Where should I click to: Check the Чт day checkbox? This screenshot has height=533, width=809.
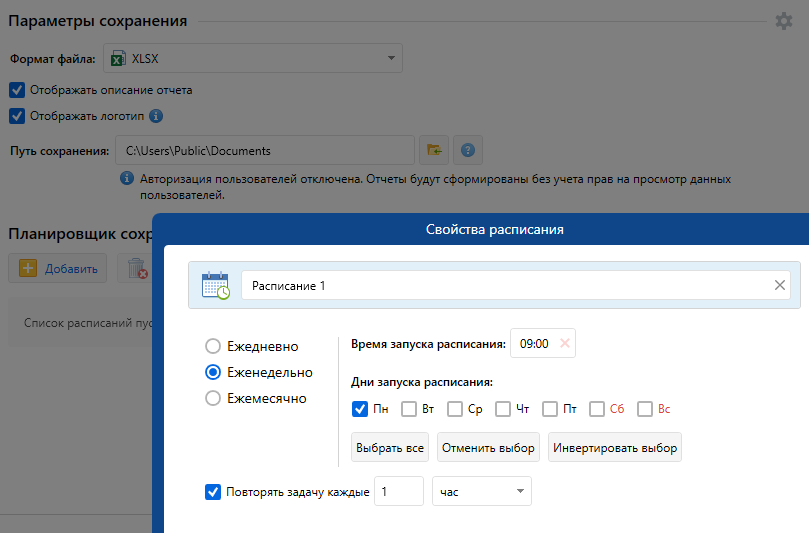[x=503, y=409]
